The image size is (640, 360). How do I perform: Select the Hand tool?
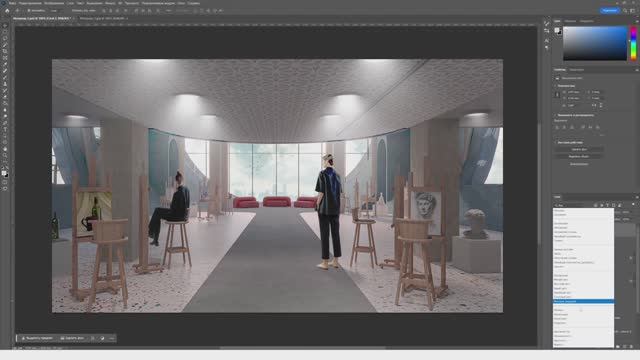[x=5, y=149]
